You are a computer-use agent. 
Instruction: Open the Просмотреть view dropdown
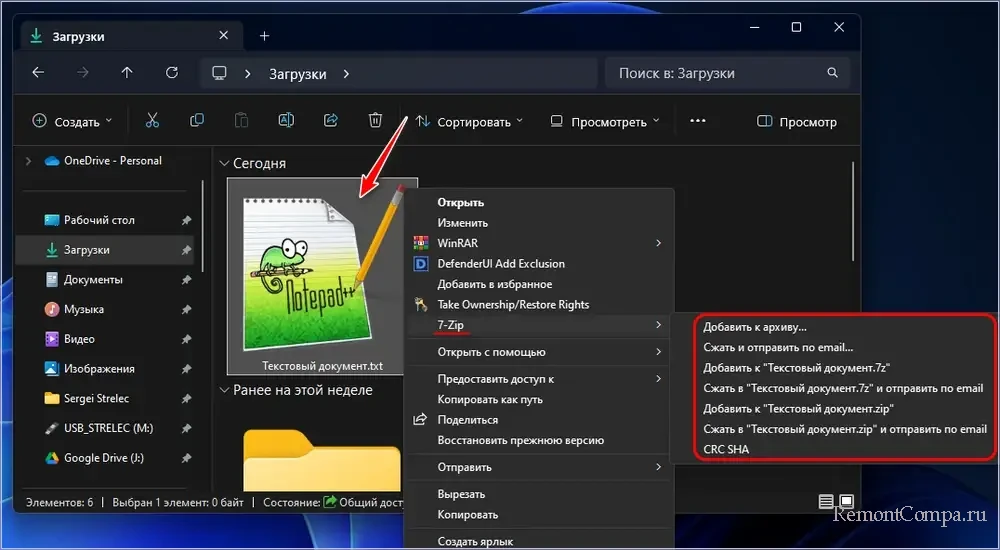(x=605, y=122)
